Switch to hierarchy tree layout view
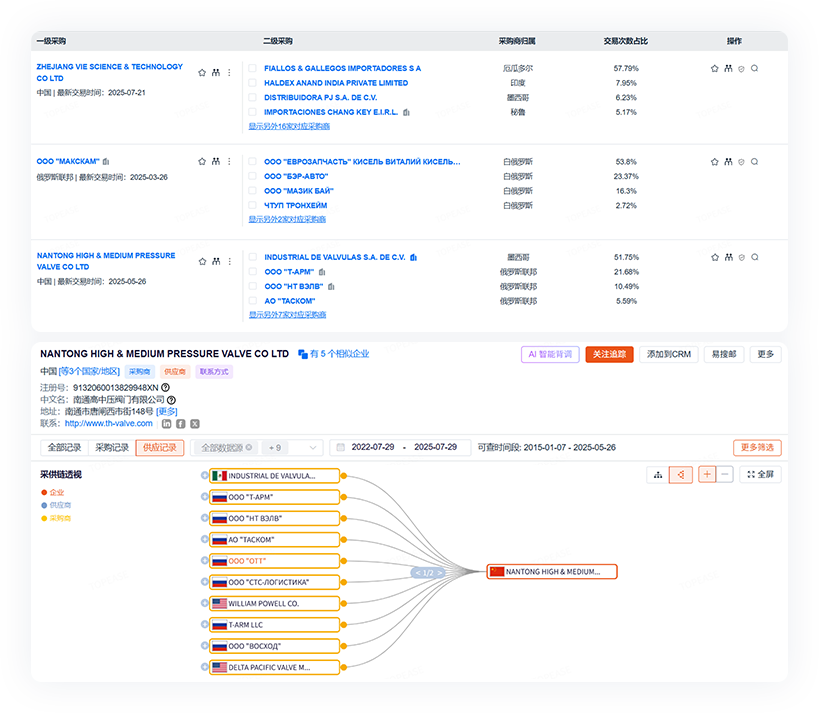 click(657, 474)
